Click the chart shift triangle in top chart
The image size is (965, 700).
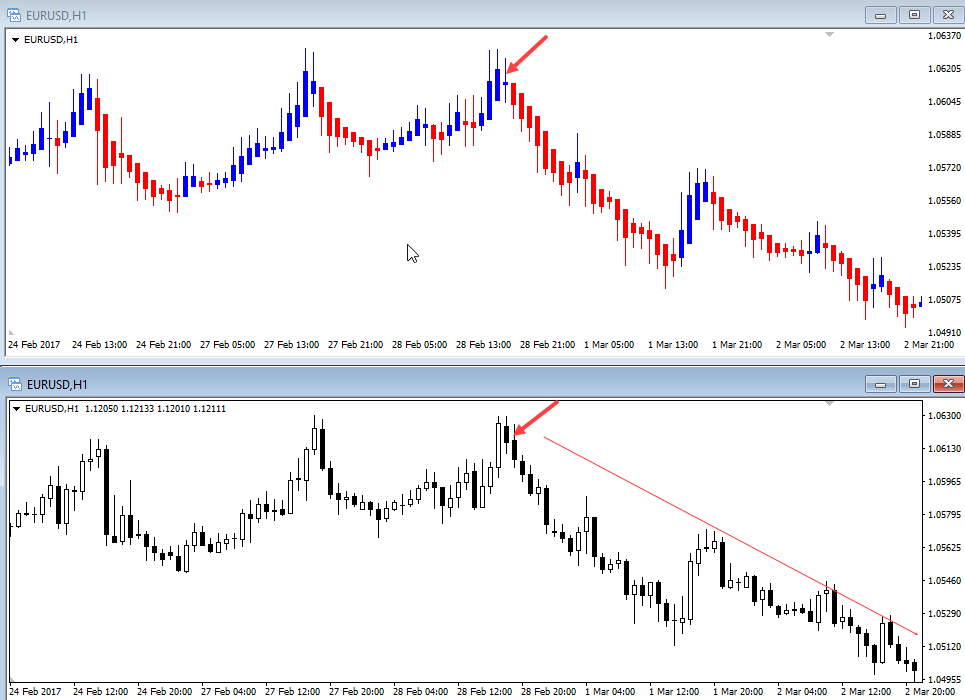829,35
